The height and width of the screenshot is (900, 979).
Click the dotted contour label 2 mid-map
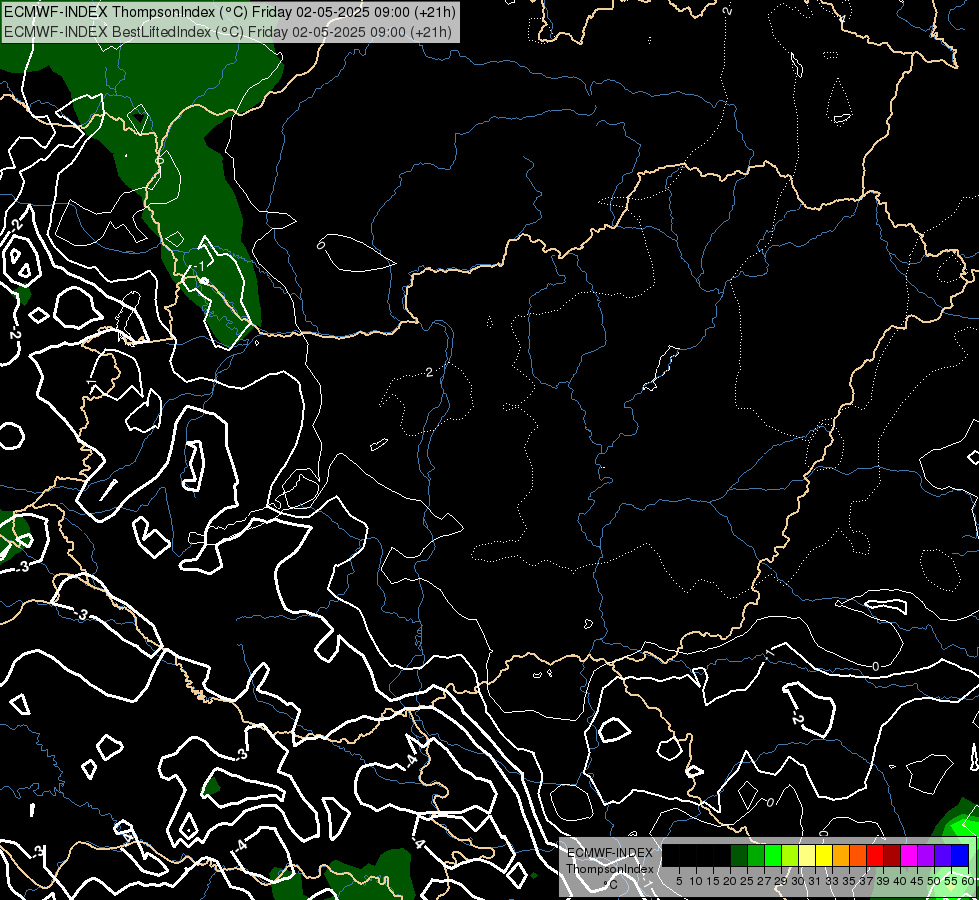tap(429, 372)
